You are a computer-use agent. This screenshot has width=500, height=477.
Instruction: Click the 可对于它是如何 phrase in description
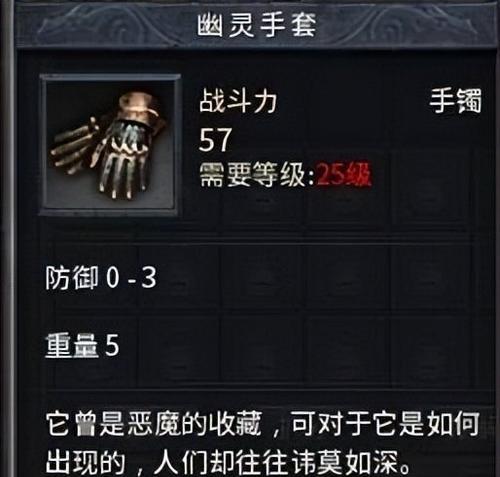(x=386, y=424)
